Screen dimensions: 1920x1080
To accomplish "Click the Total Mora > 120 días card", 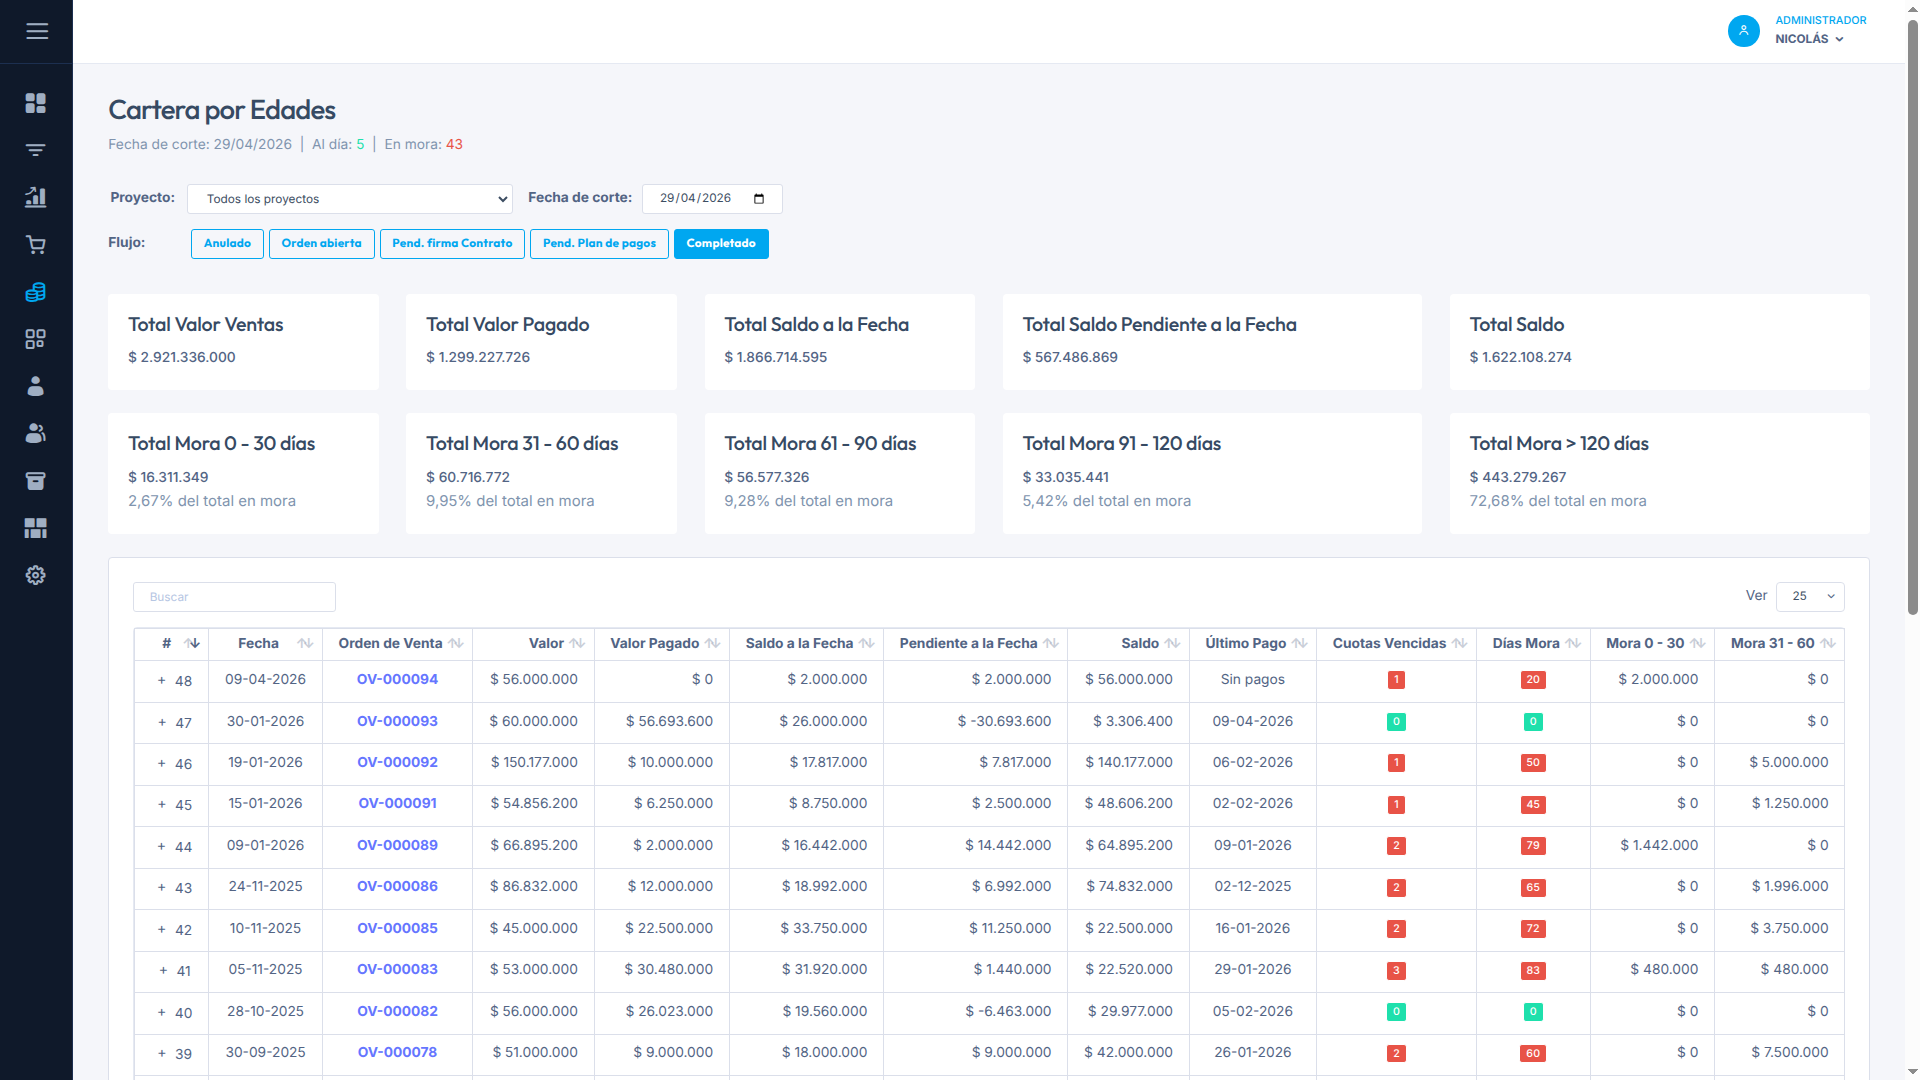I will pyautogui.click(x=1659, y=473).
